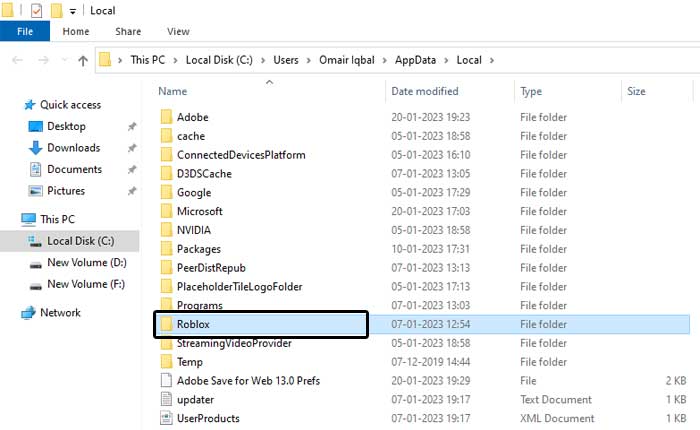
Task: Expand chevron after Local Disk (C:) breadcrumb
Action: click(x=263, y=60)
